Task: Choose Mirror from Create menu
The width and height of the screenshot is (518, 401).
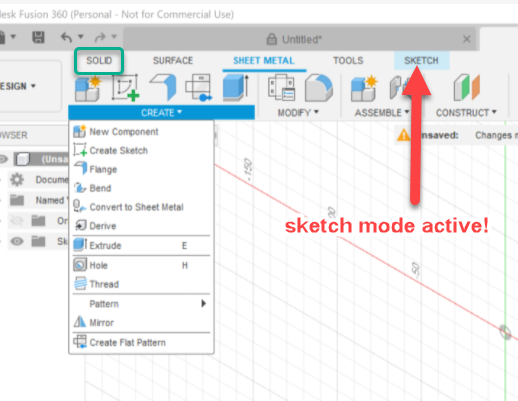Action: coord(142,322)
